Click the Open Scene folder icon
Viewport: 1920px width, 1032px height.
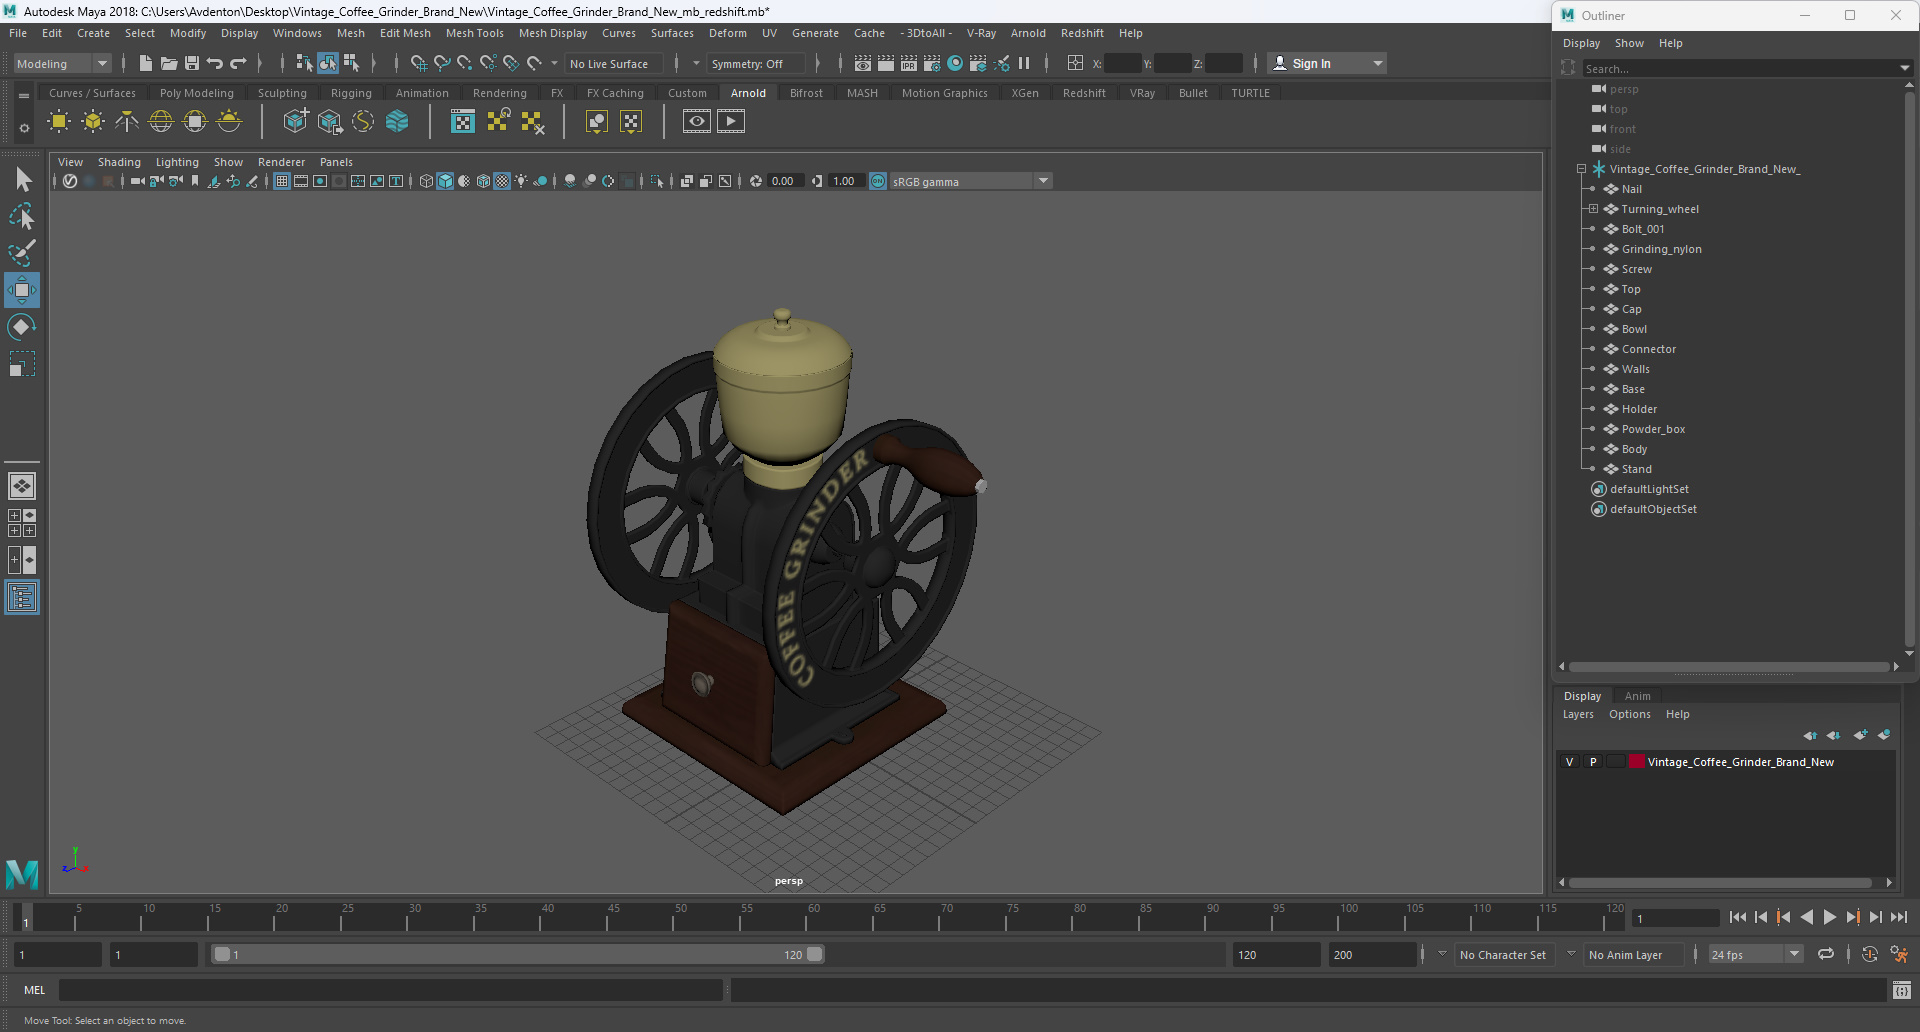pyautogui.click(x=169, y=63)
